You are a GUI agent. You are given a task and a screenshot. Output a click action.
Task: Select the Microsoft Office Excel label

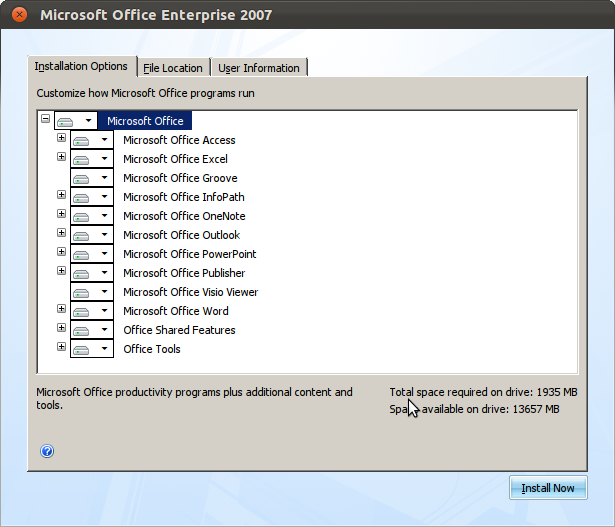175,159
